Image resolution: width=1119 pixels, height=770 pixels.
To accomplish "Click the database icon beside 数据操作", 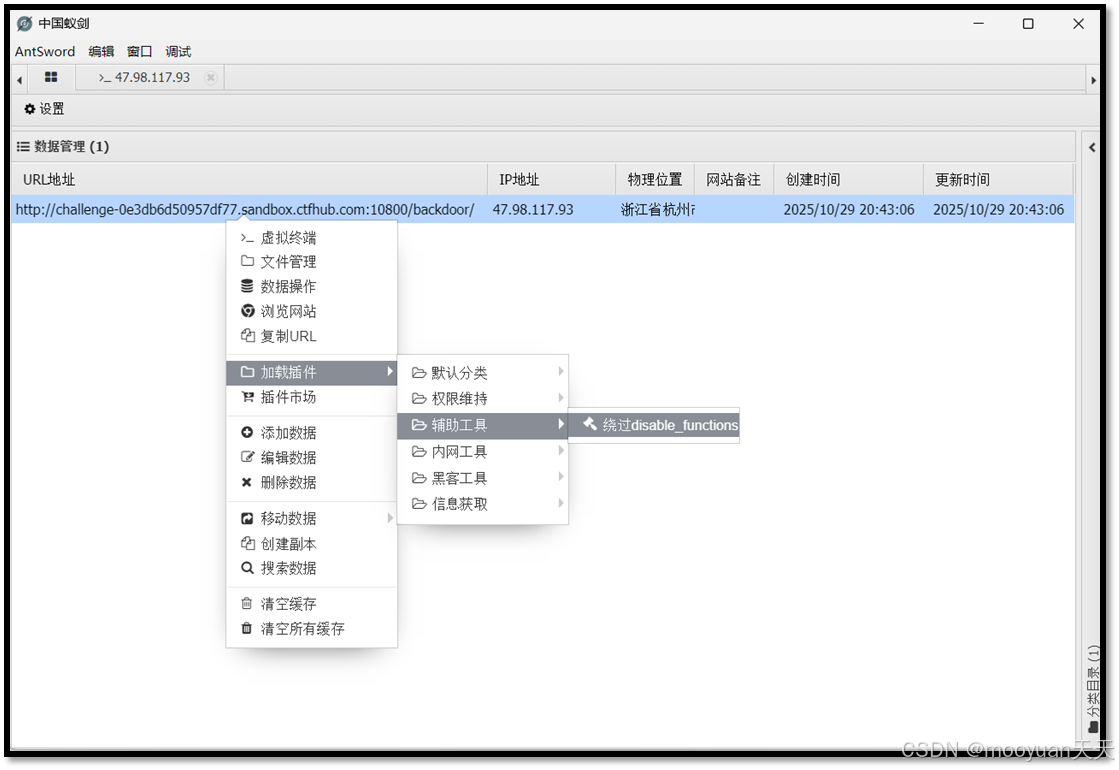I will [x=247, y=286].
